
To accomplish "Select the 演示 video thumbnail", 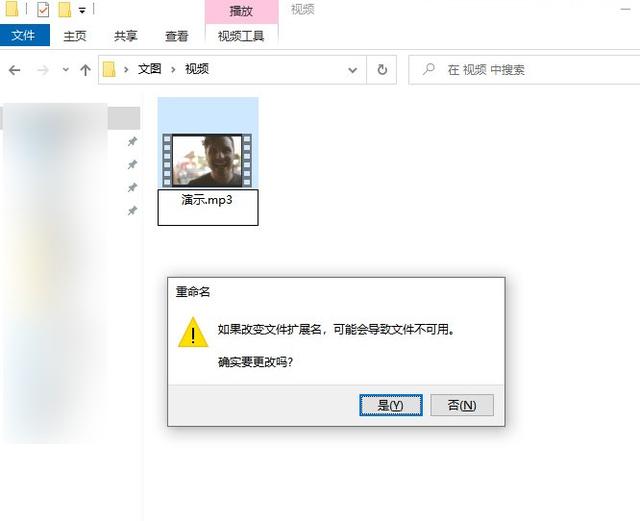I will (x=207, y=160).
